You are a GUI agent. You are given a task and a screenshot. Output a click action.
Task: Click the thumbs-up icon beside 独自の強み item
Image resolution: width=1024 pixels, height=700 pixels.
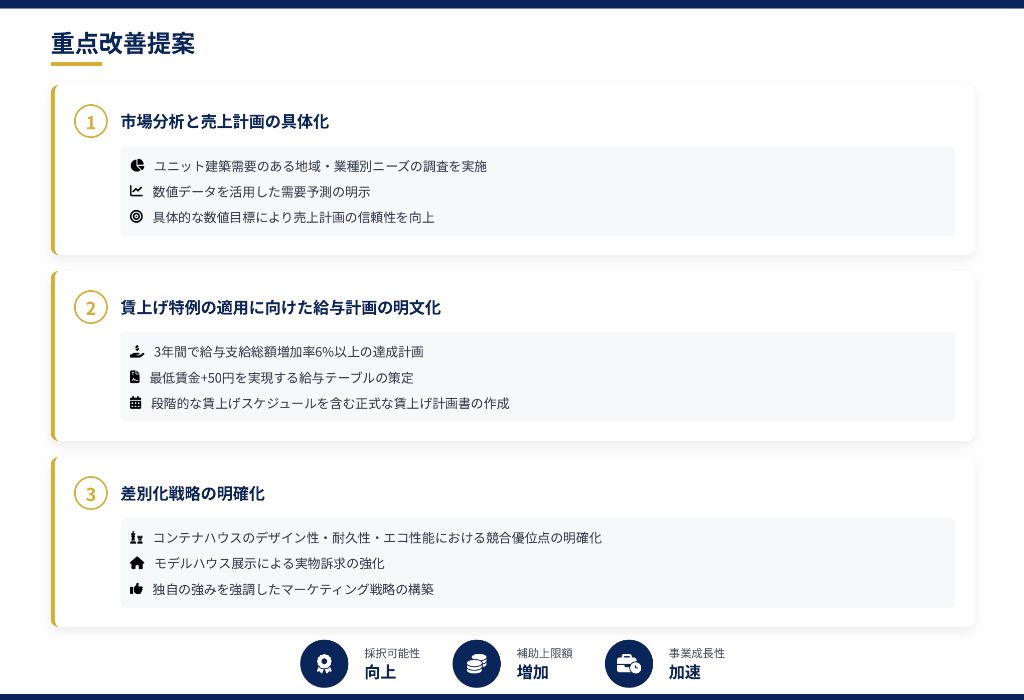(x=137, y=589)
